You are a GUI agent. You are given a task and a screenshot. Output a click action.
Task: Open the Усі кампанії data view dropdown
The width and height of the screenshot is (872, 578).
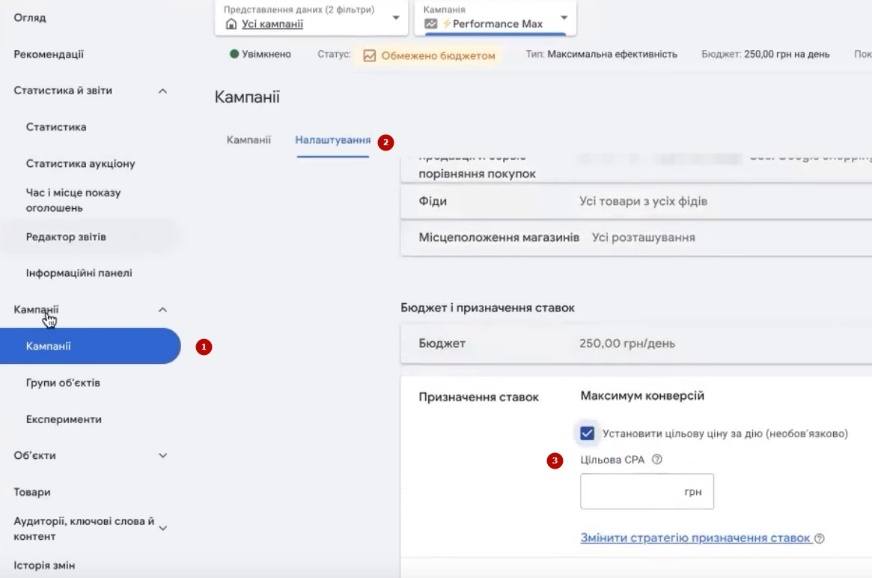[395, 17]
